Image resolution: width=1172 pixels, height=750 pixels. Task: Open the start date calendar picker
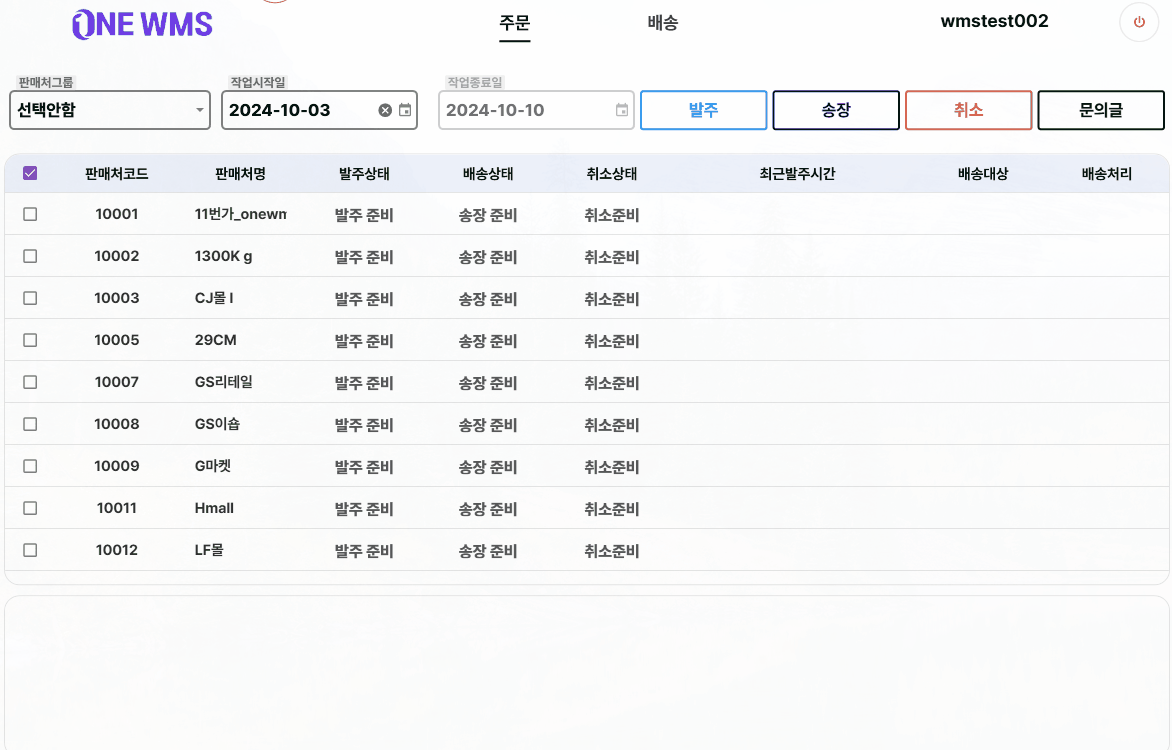pos(405,110)
